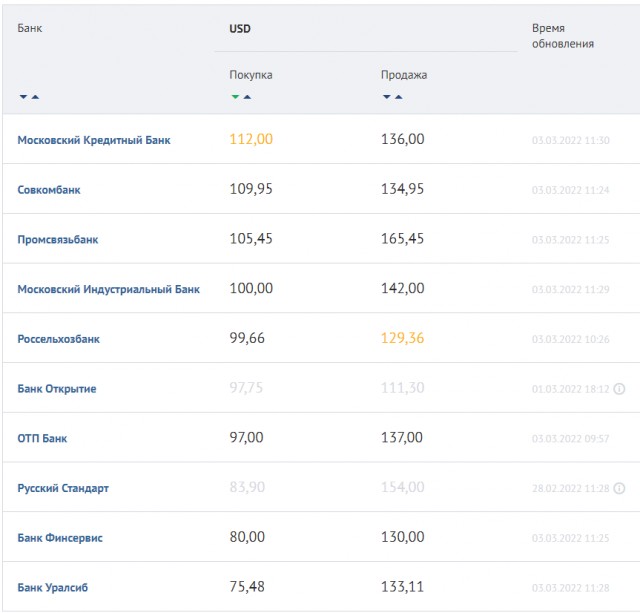Click the Время обновления header

pos(563,36)
